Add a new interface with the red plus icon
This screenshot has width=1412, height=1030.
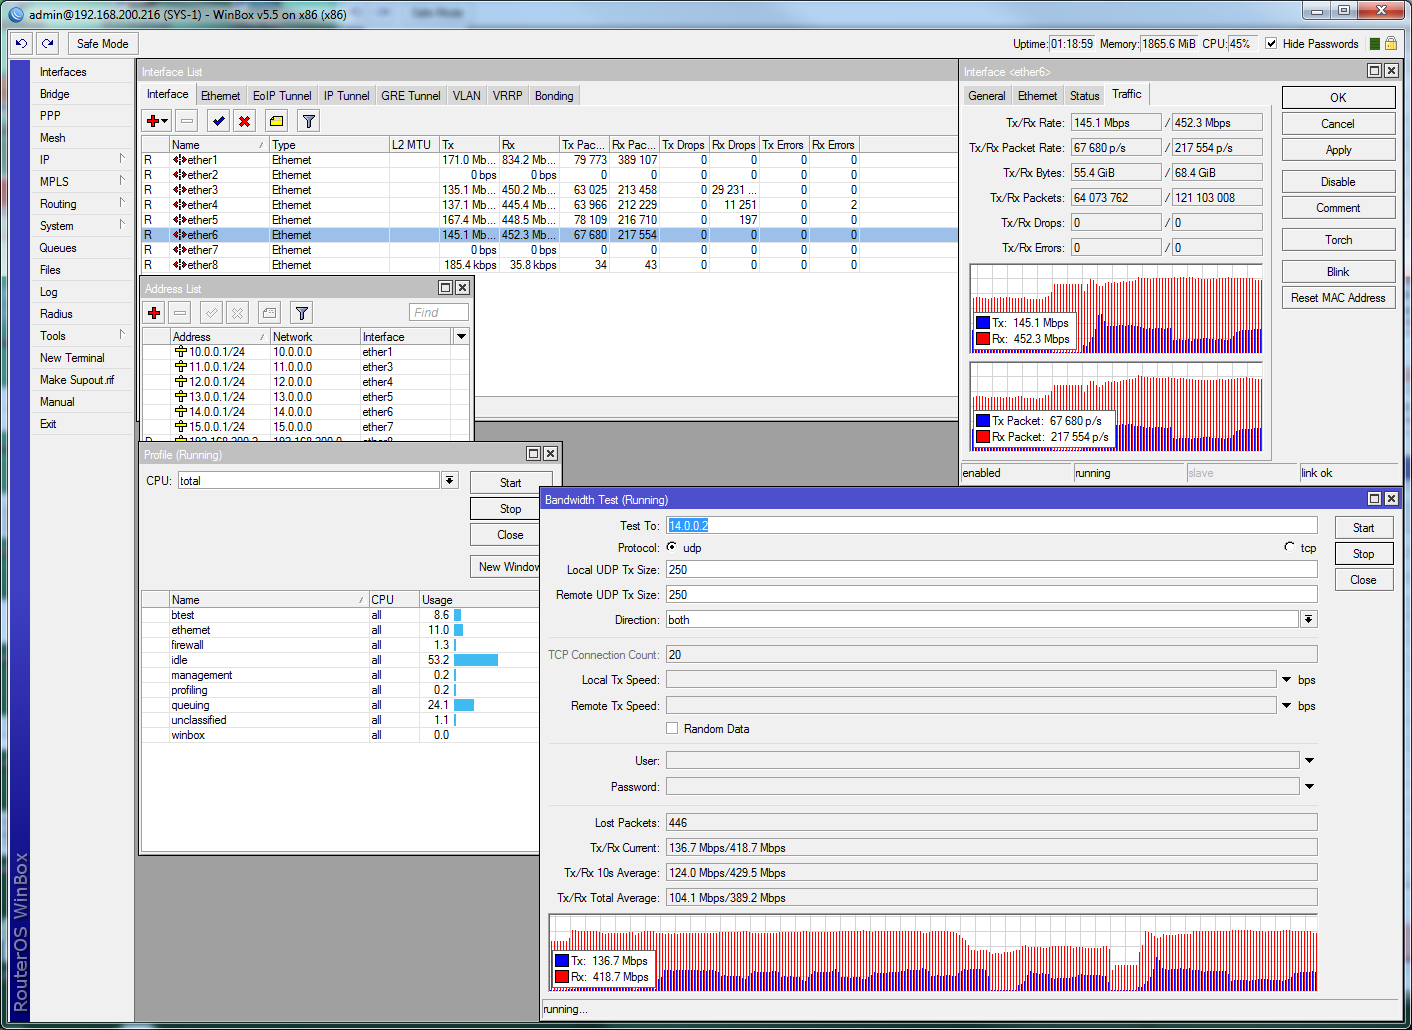pos(153,120)
